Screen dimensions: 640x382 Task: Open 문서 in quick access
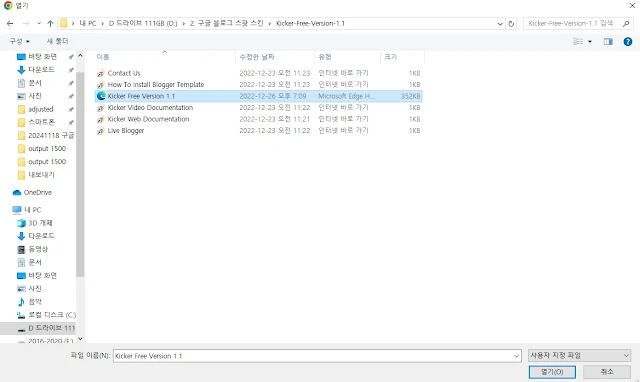click(x=35, y=83)
